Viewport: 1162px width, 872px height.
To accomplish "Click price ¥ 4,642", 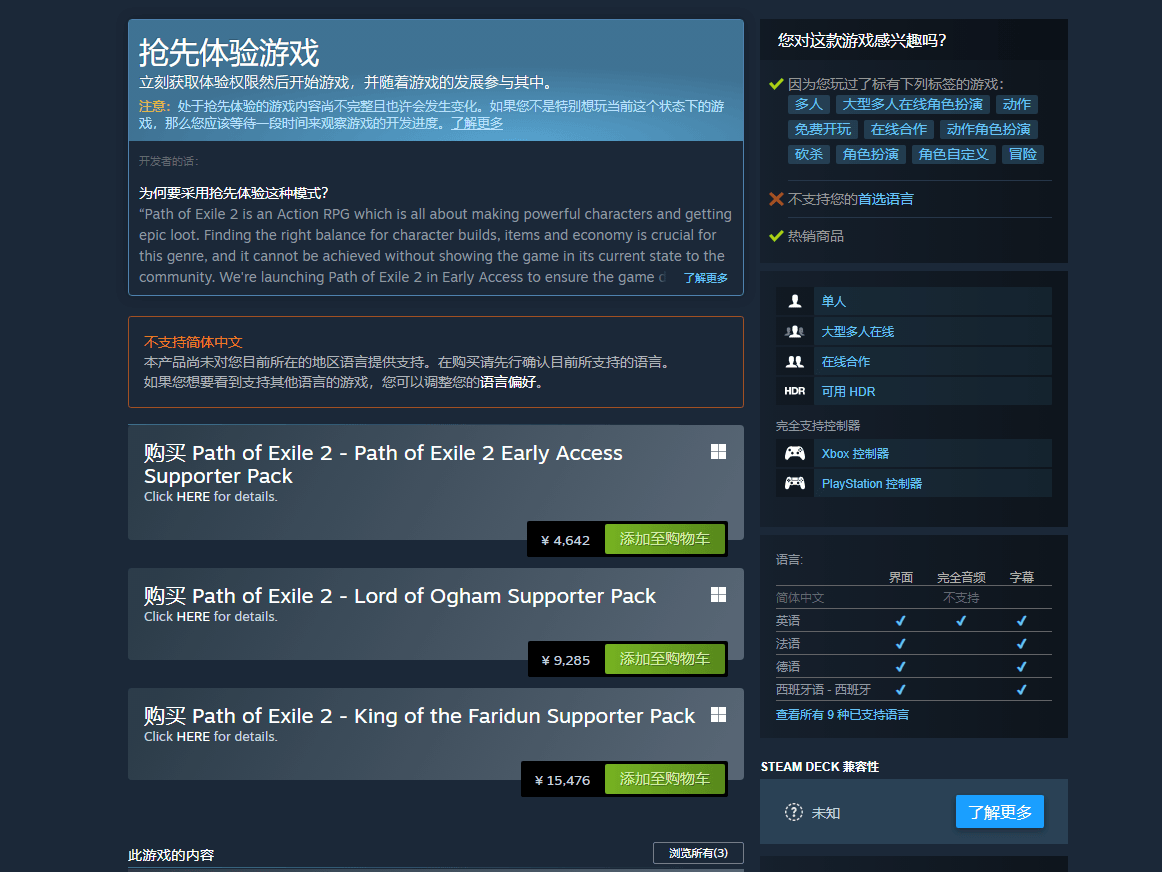I will 565,540.
